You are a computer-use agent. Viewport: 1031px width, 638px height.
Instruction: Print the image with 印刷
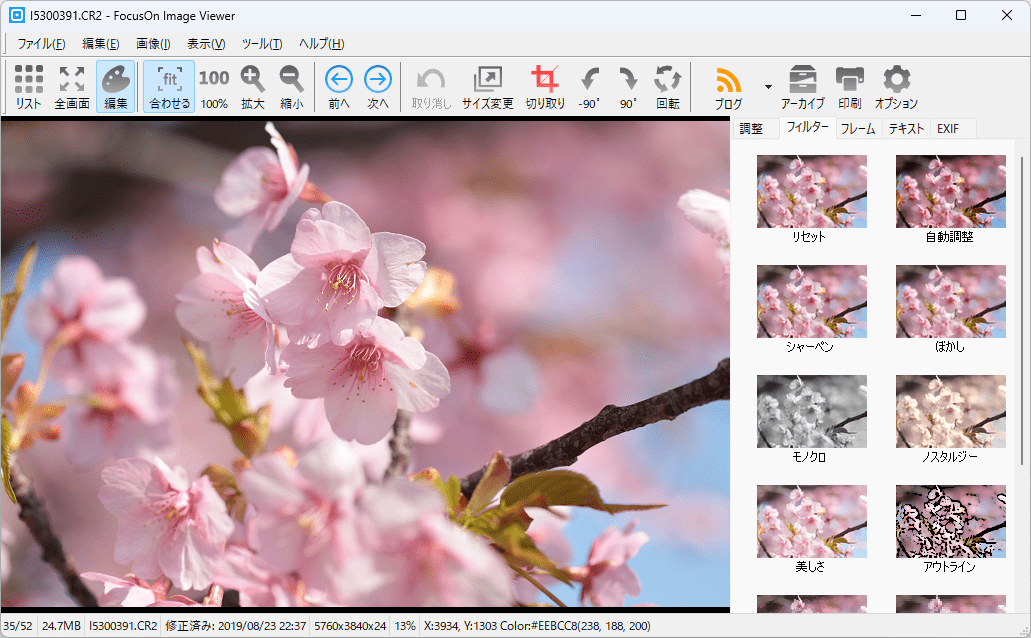tap(850, 87)
